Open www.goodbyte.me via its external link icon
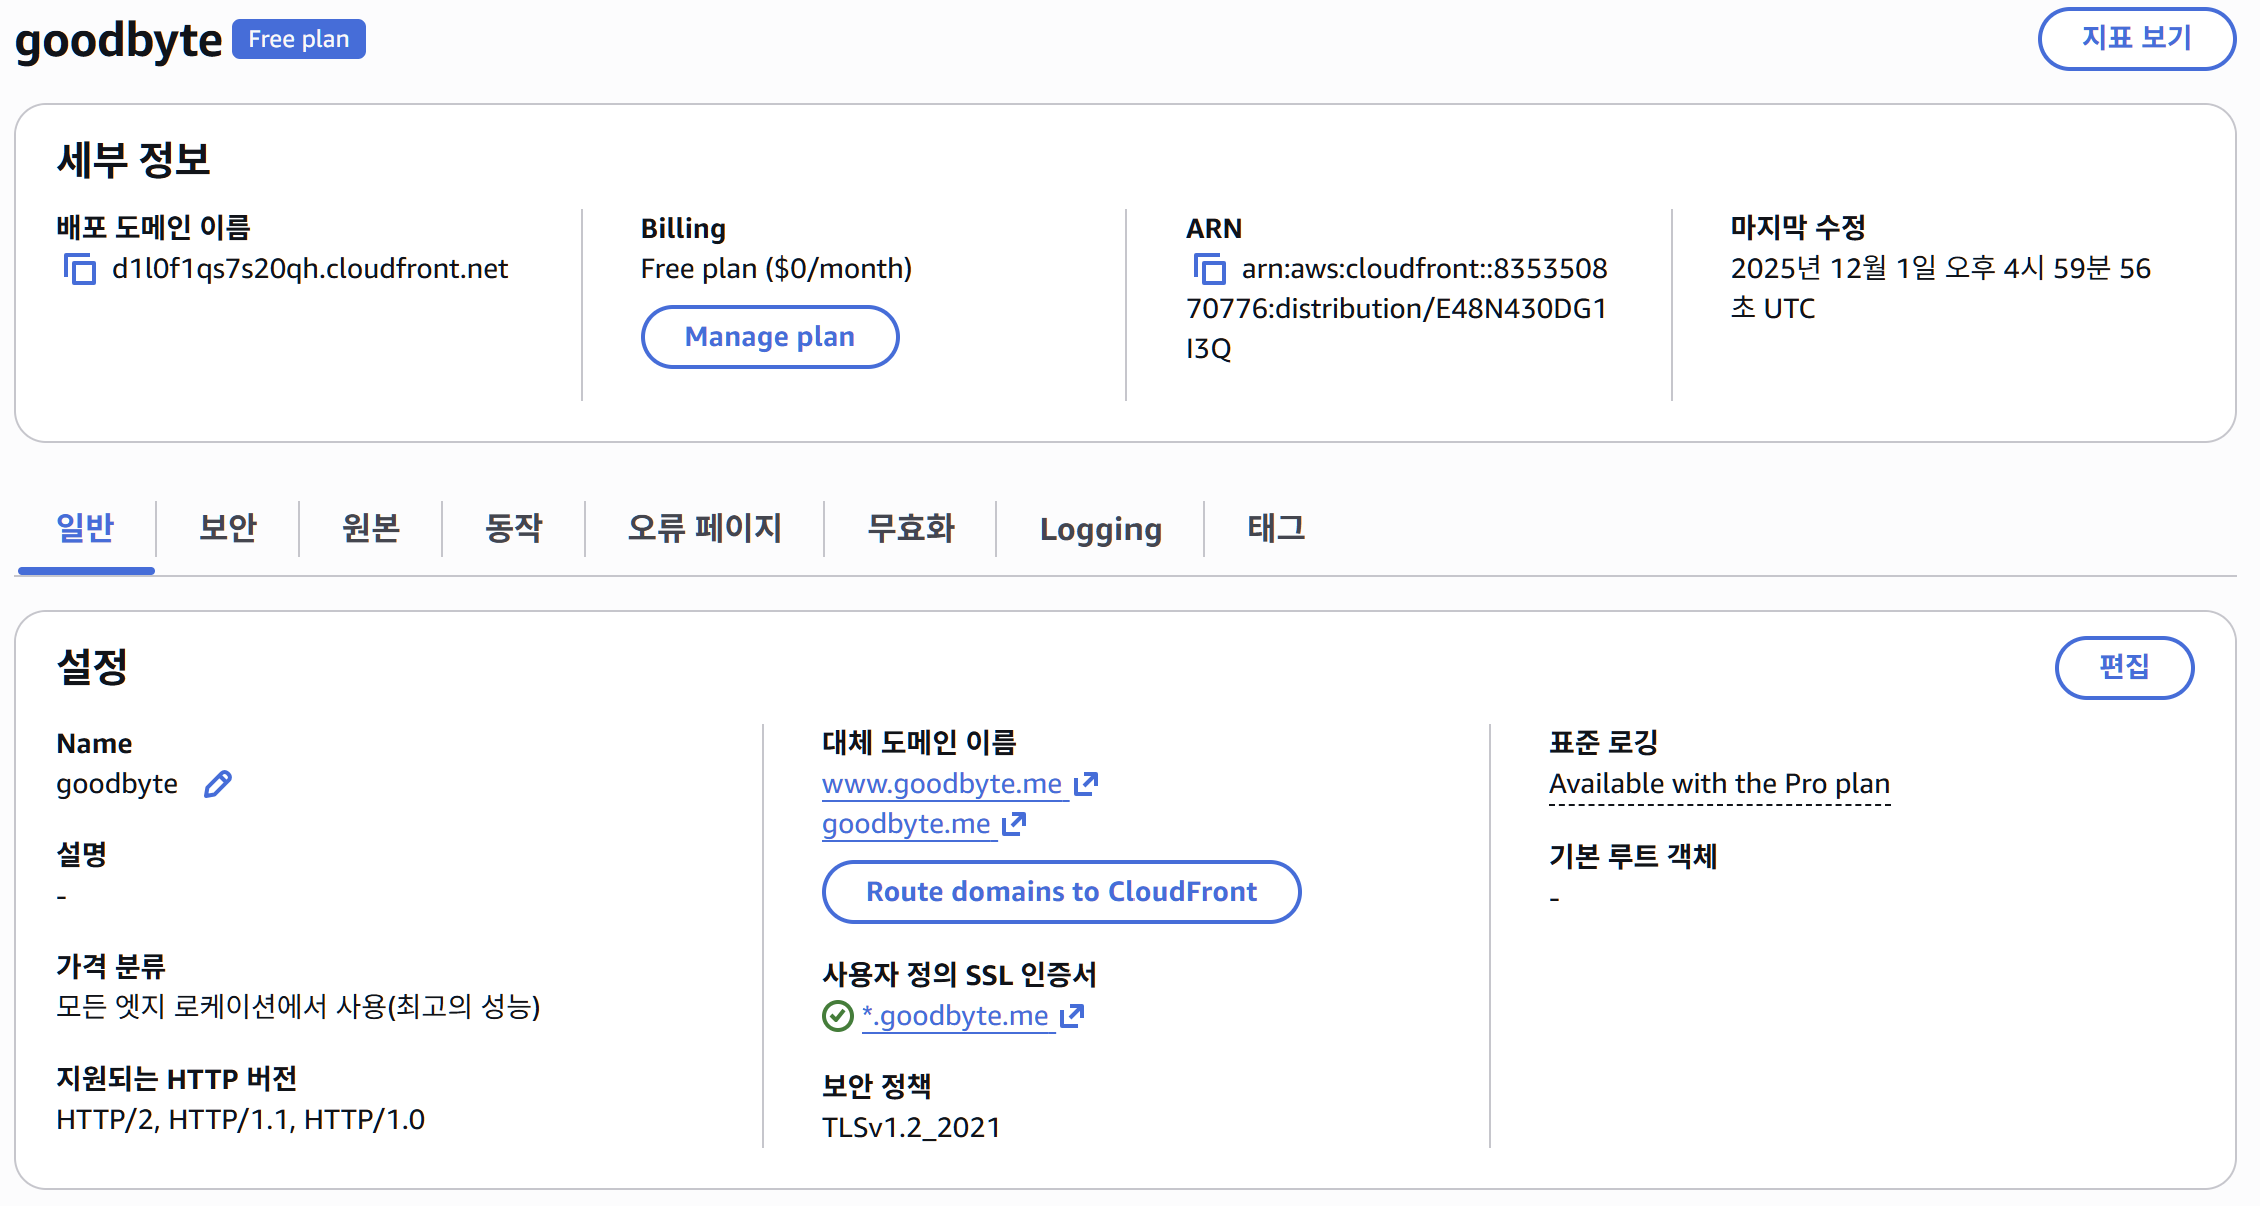The height and width of the screenshot is (1206, 2260). tap(1085, 781)
